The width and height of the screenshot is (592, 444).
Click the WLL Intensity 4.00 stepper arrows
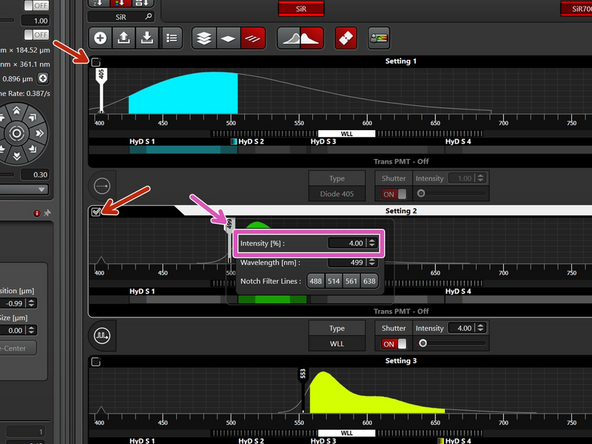(x=480, y=328)
